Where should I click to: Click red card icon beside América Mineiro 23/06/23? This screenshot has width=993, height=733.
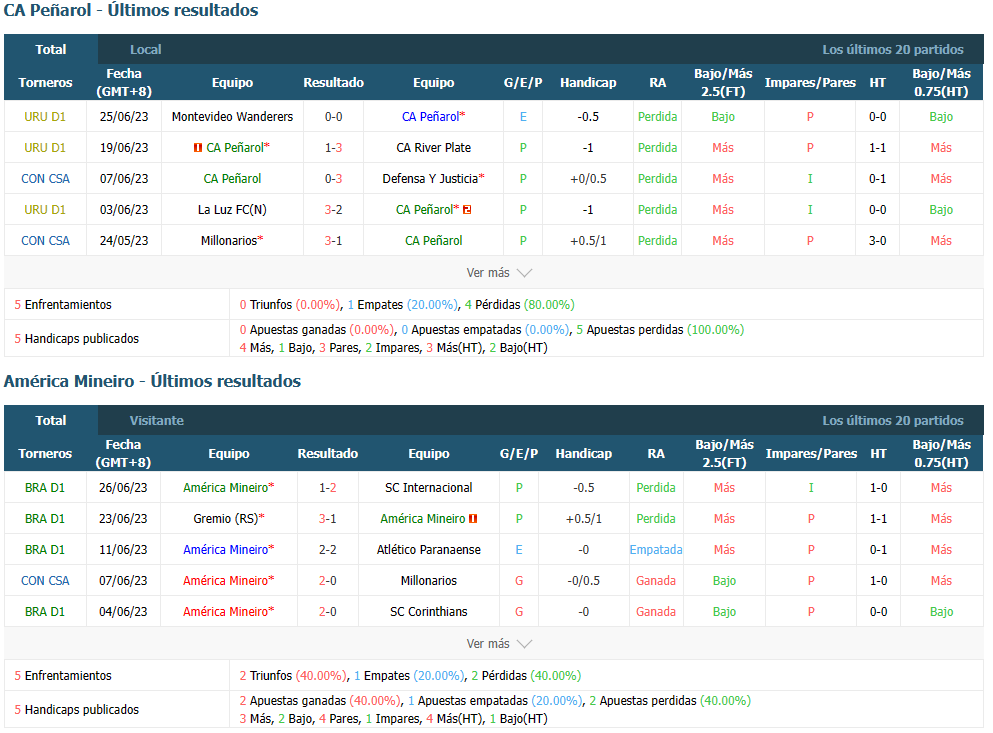click(473, 519)
